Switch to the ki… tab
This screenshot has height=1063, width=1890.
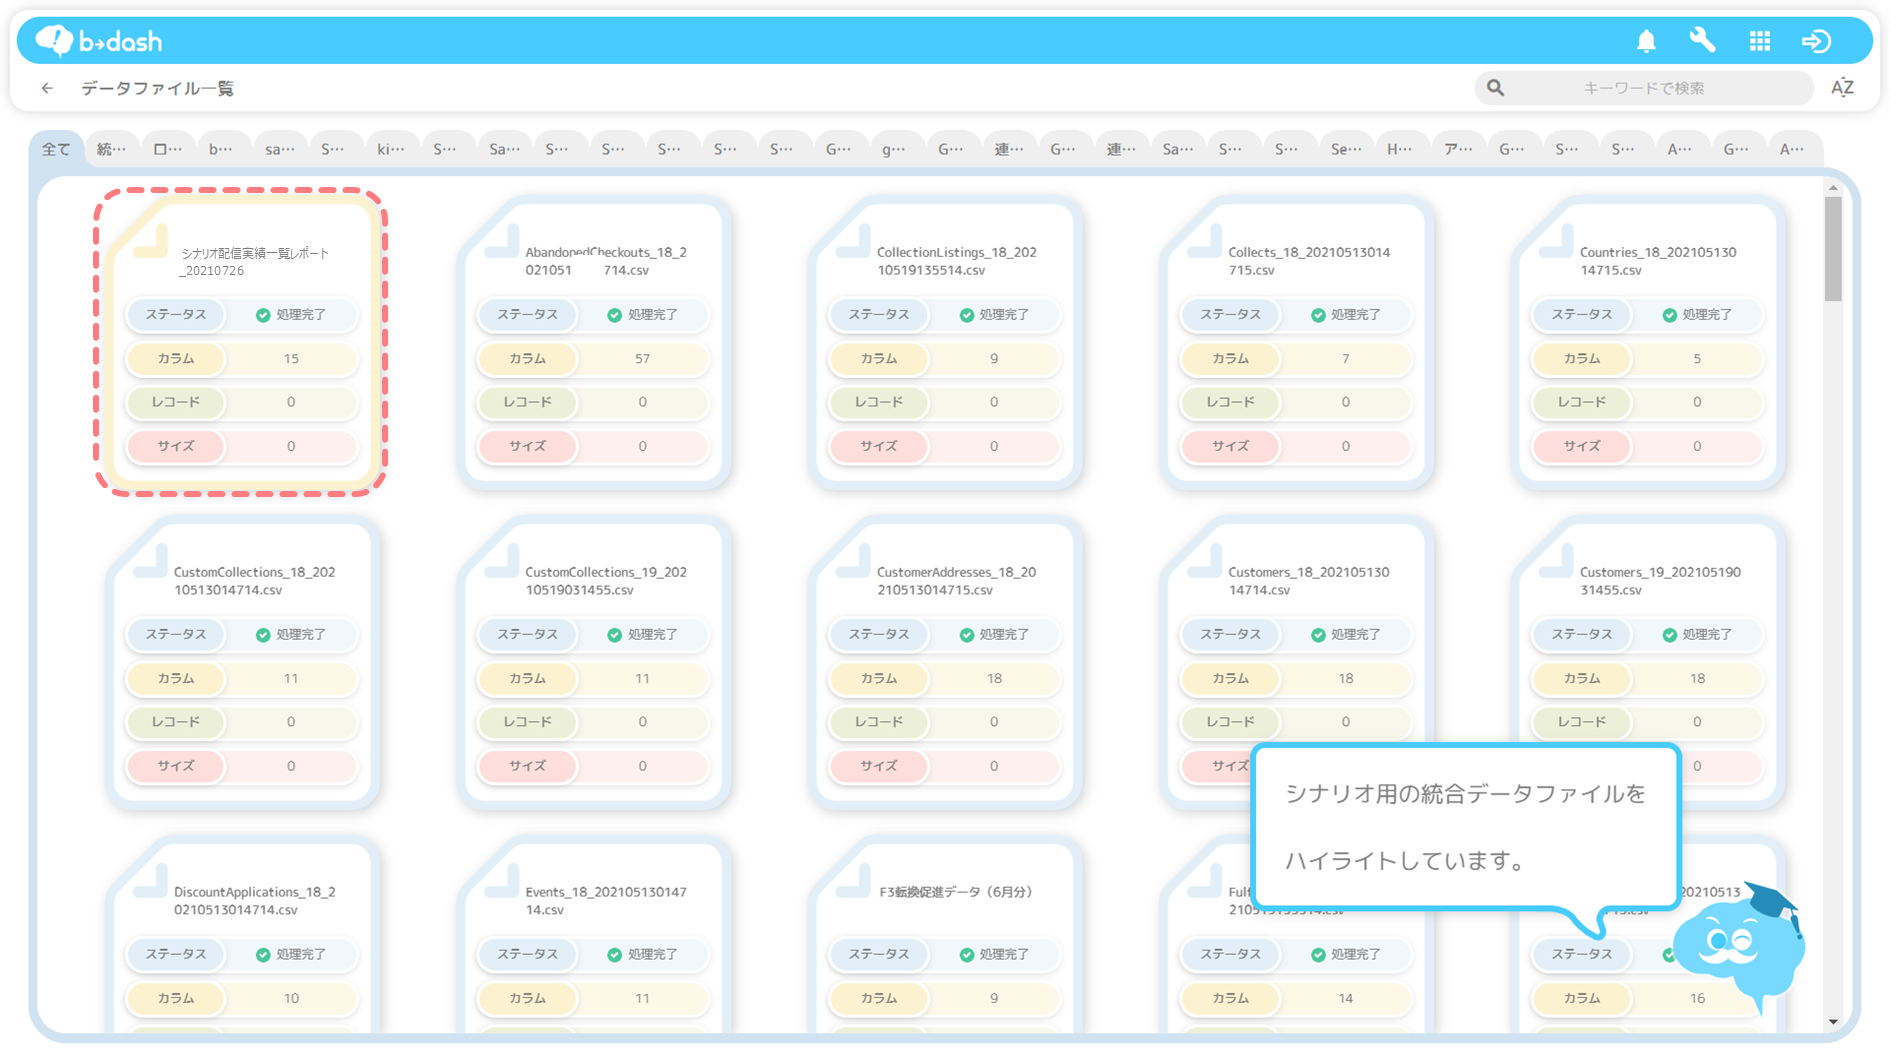[391, 149]
